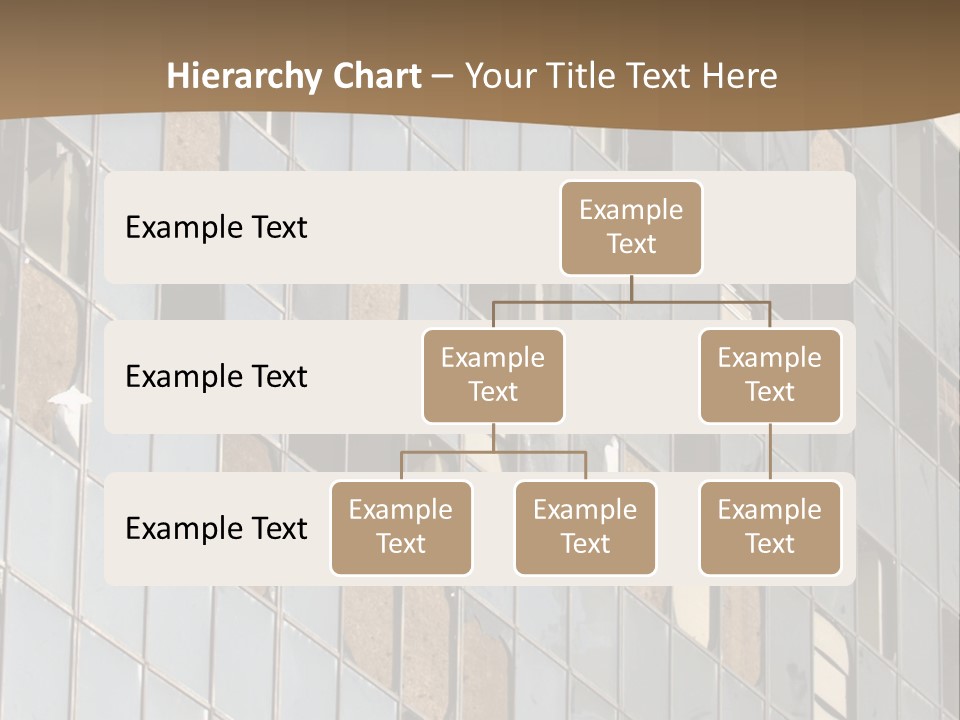Click the building background image below the chart
Image resolution: width=960 pixels, height=720 pixels.
coord(480,650)
